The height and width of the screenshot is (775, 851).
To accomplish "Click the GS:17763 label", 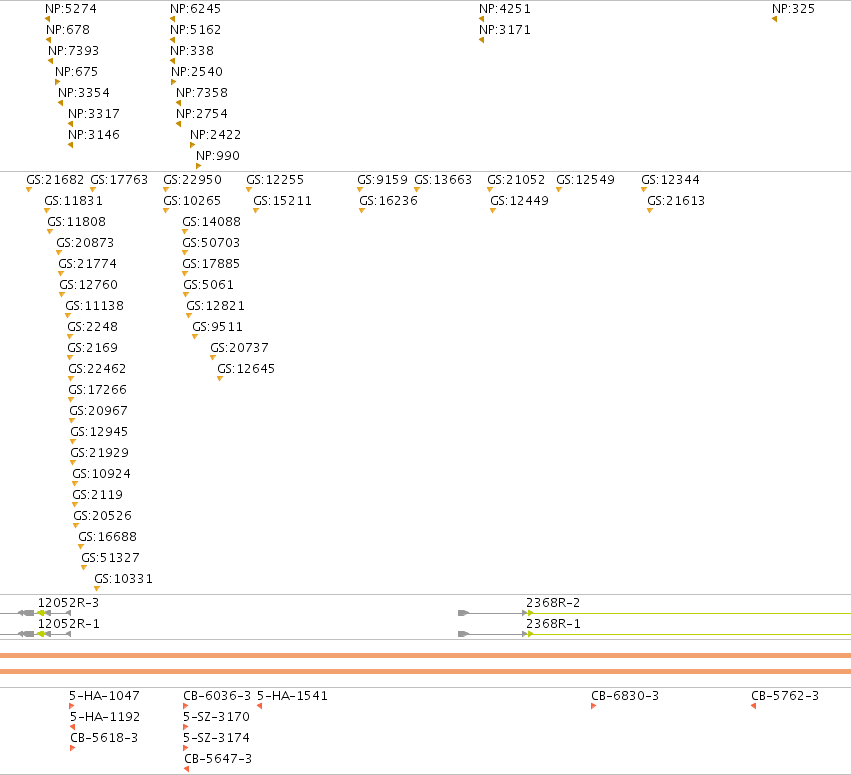I will coord(119,180).
